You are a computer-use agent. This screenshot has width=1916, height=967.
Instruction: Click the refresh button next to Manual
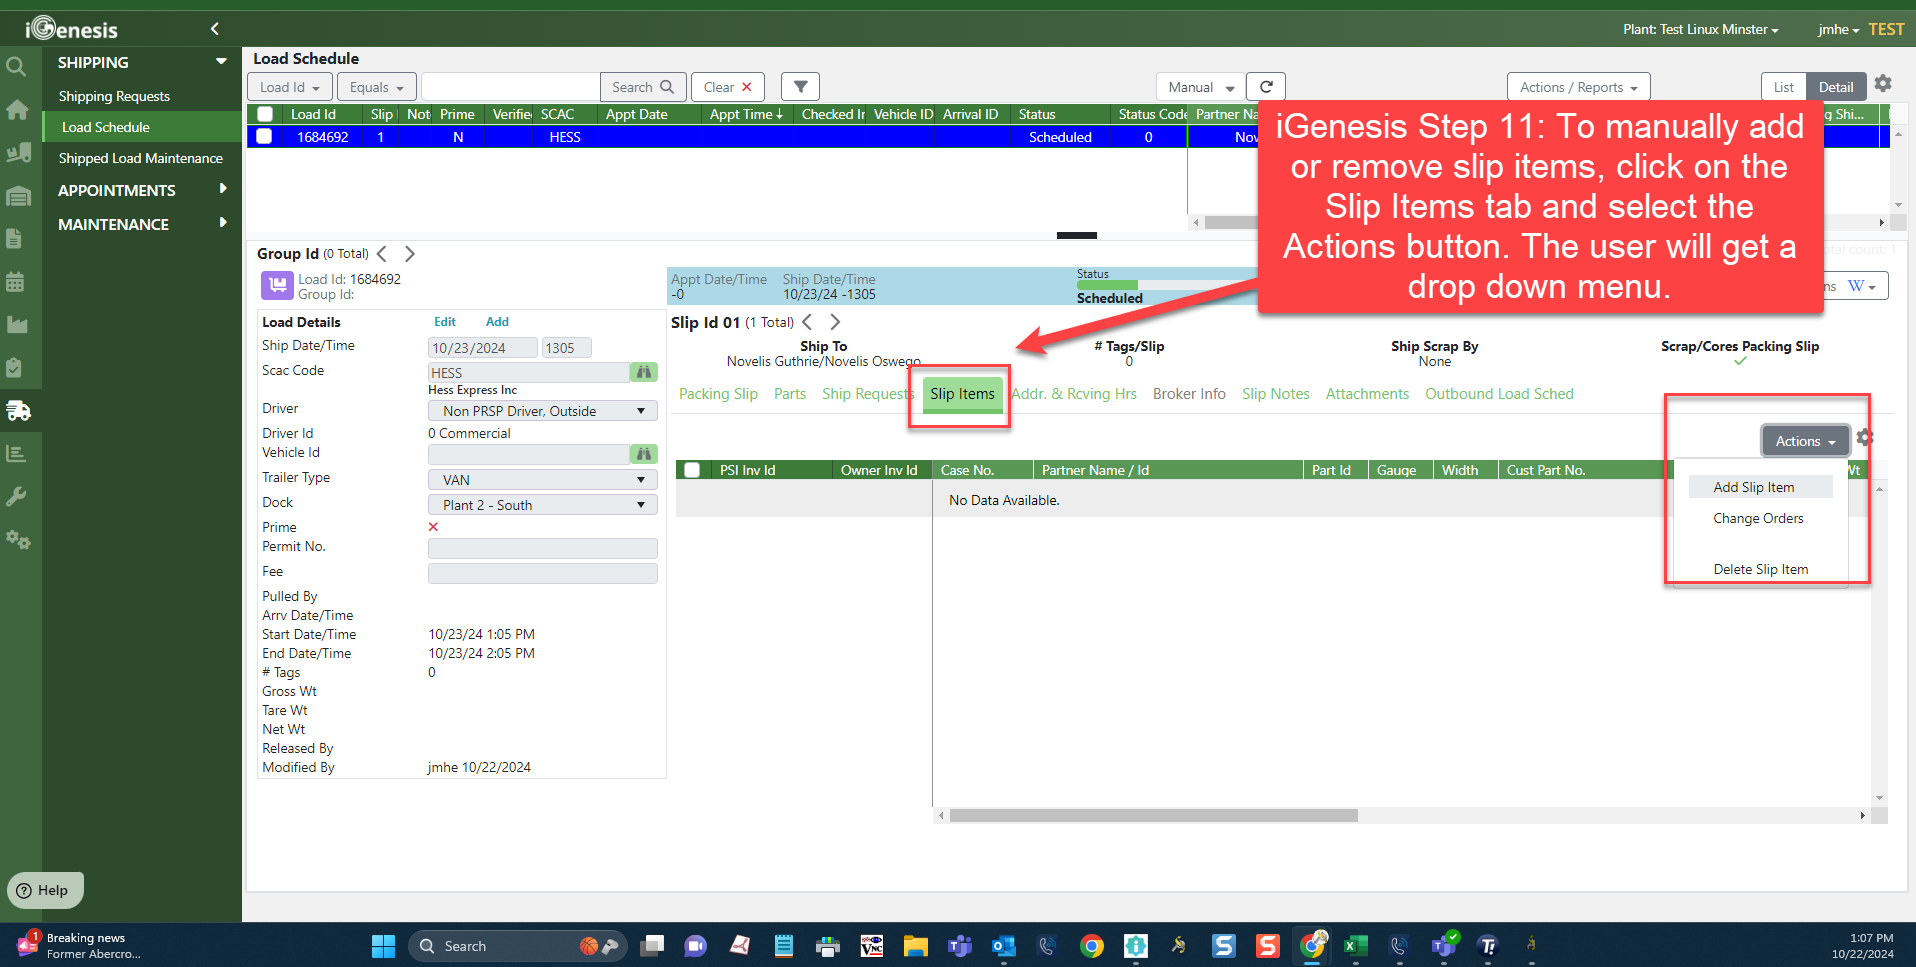(1266, 87)
